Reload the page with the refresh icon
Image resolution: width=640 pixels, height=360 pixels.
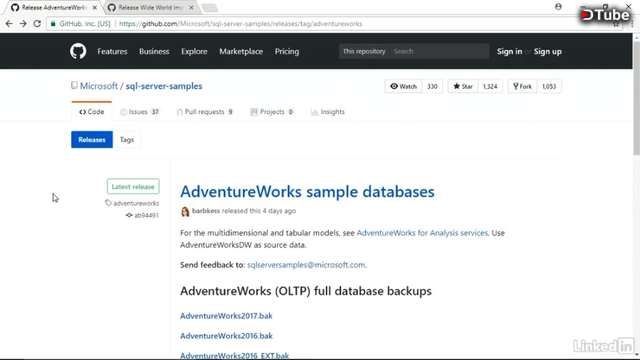coord(37,24)
